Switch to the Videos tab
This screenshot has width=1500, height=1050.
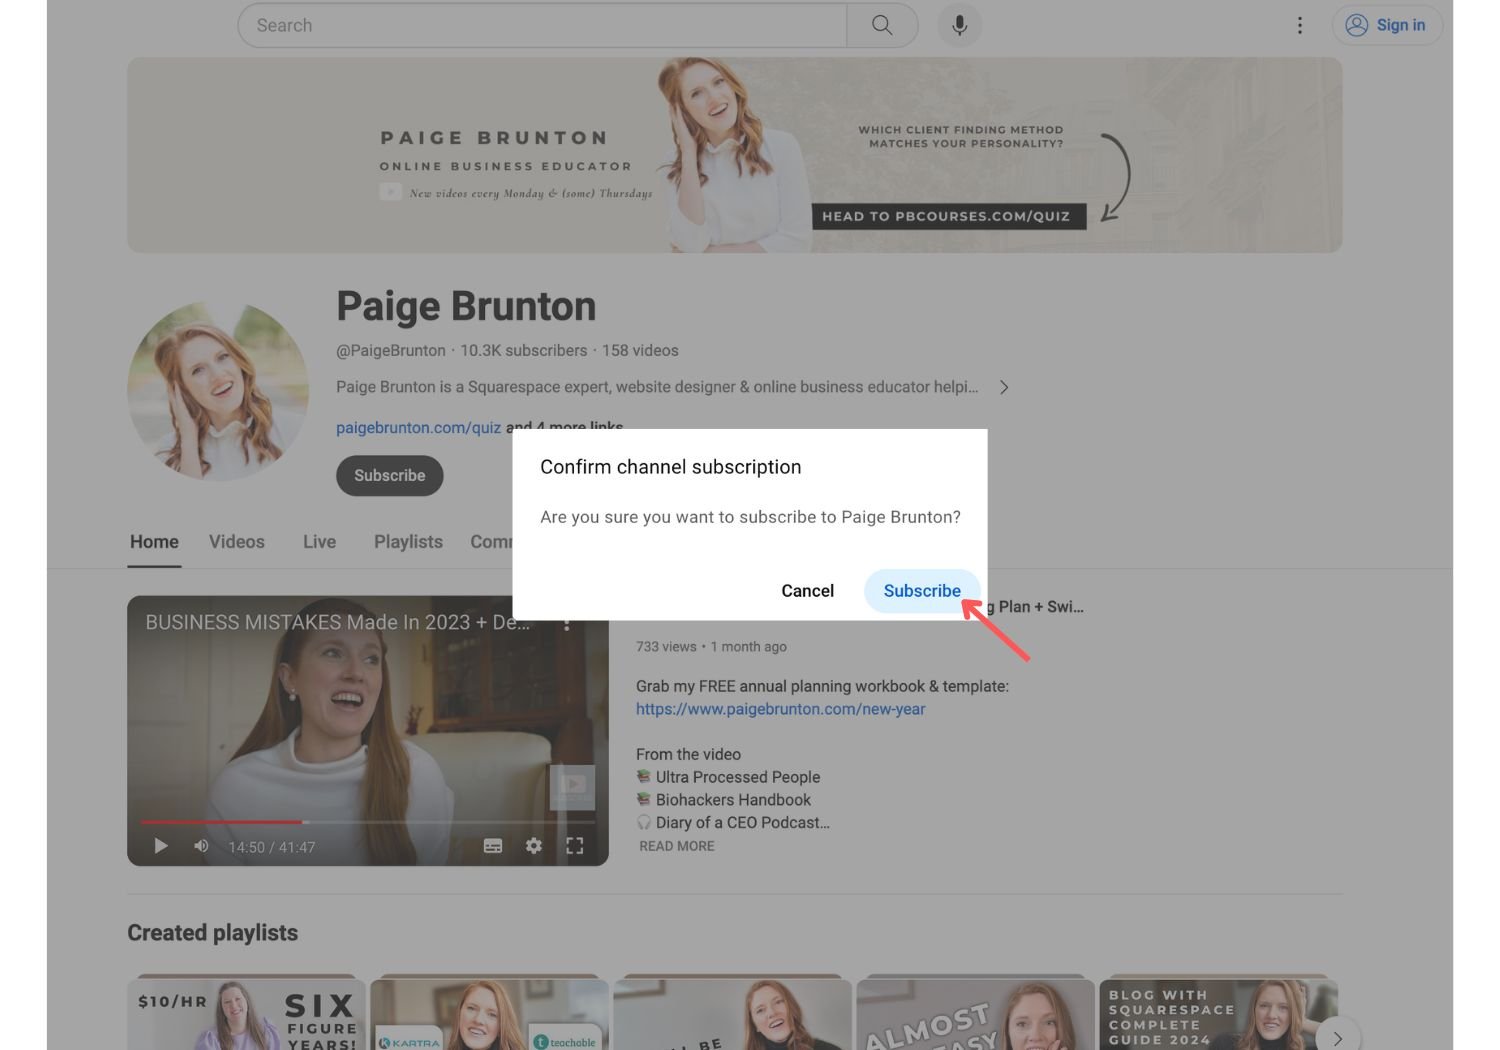[x=236, y=541]
